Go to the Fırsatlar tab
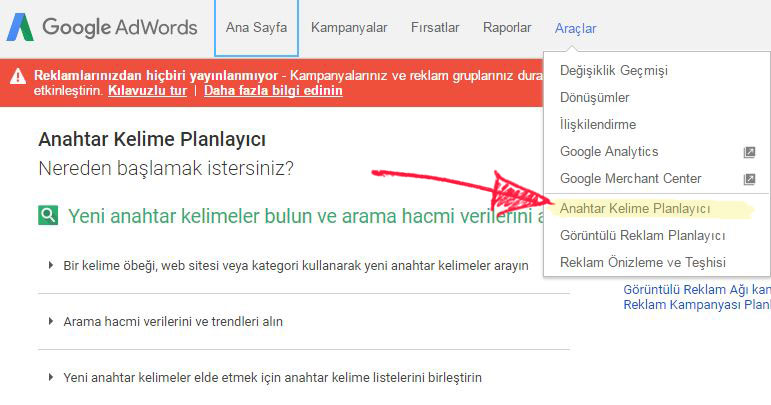Image resolution: width=771 pixels, height=405 pixels. (x=435, y=28)
